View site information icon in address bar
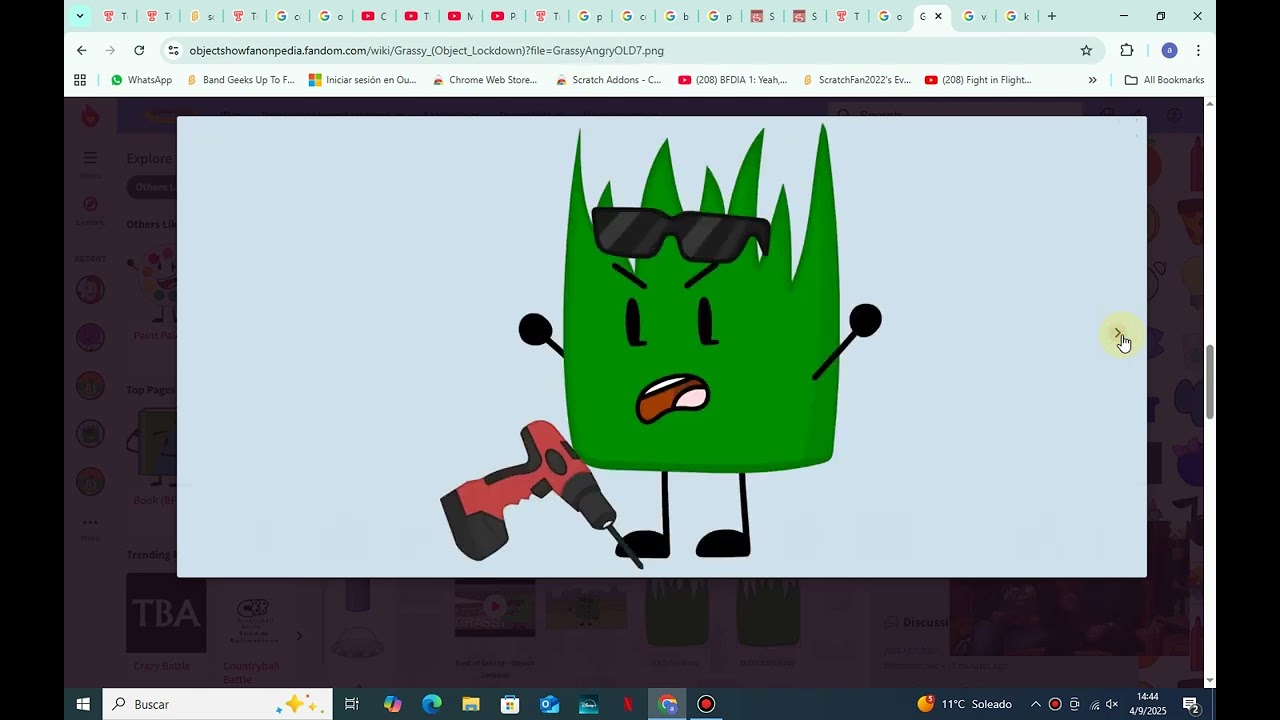The image size is (1280, 720). coord(173,50)
